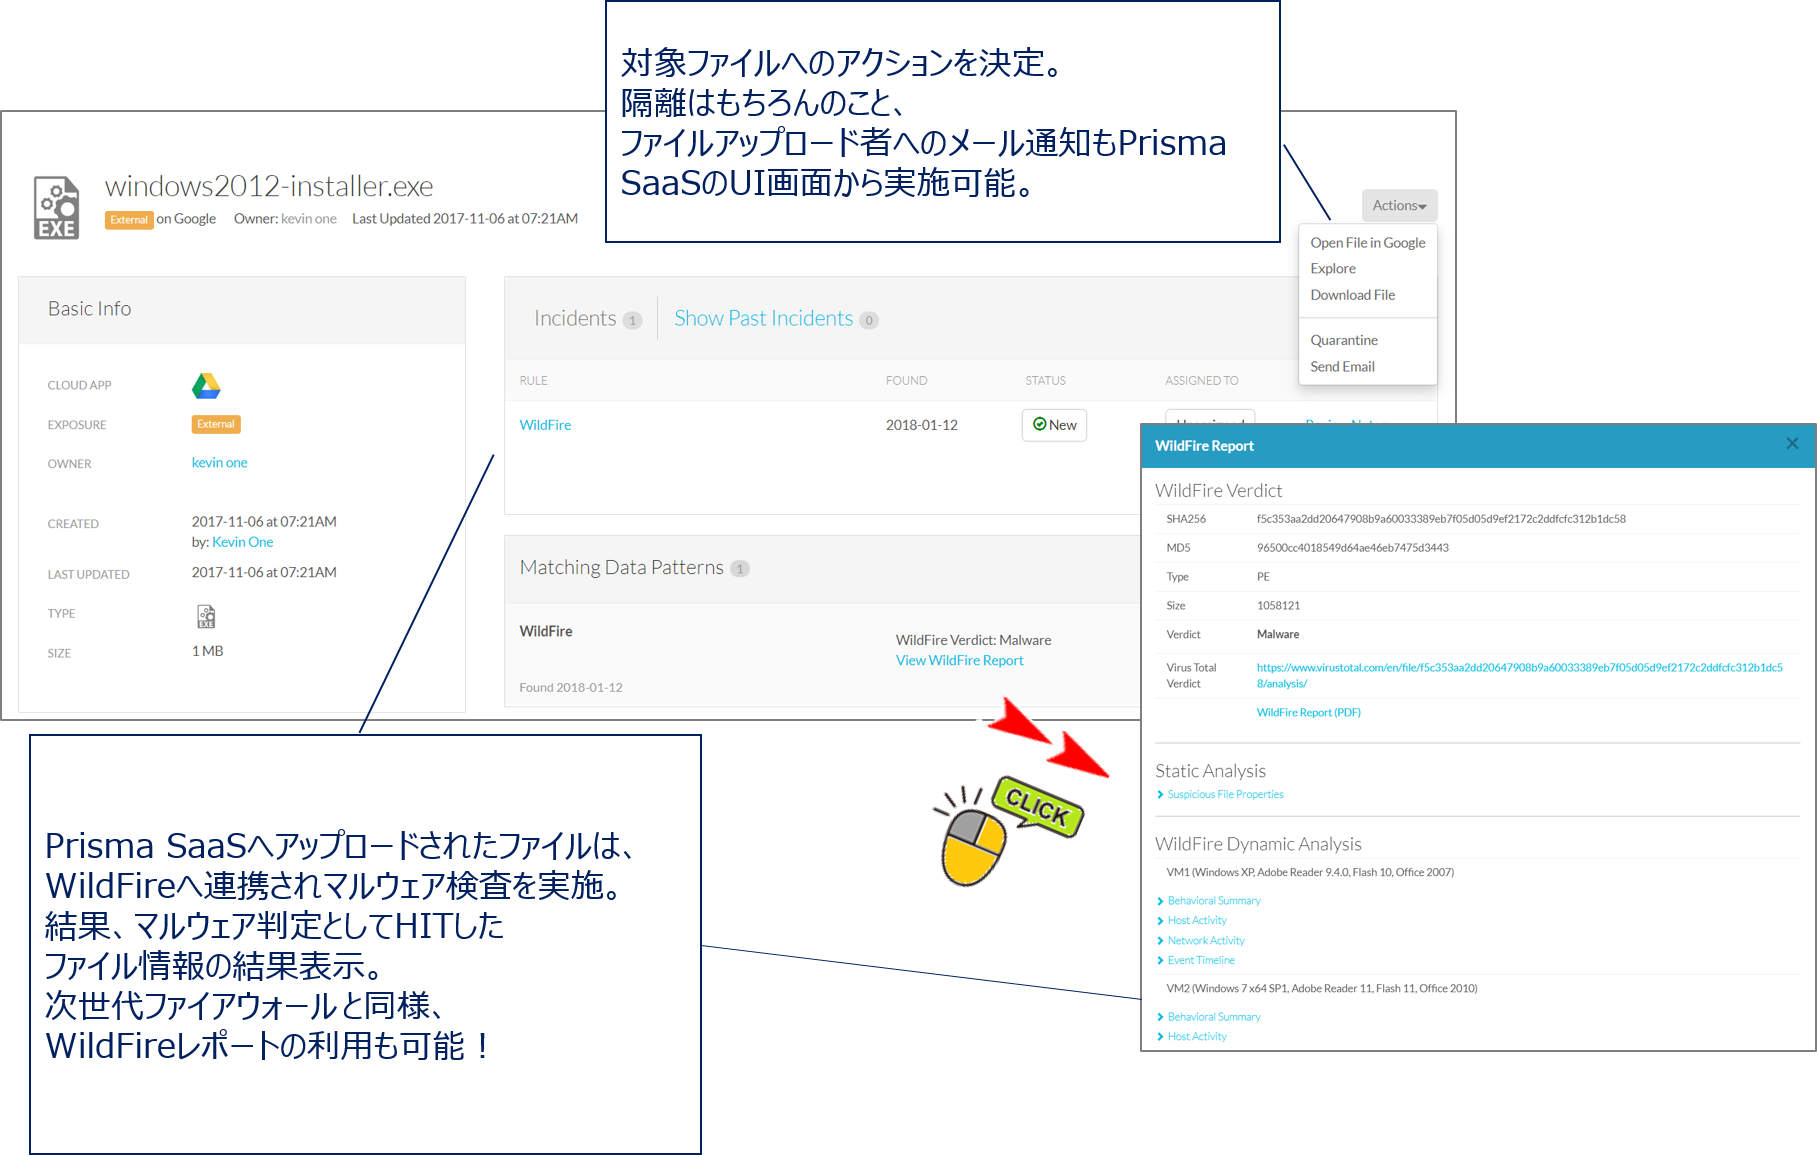Open the New status dropdown button

(1054, 425)
